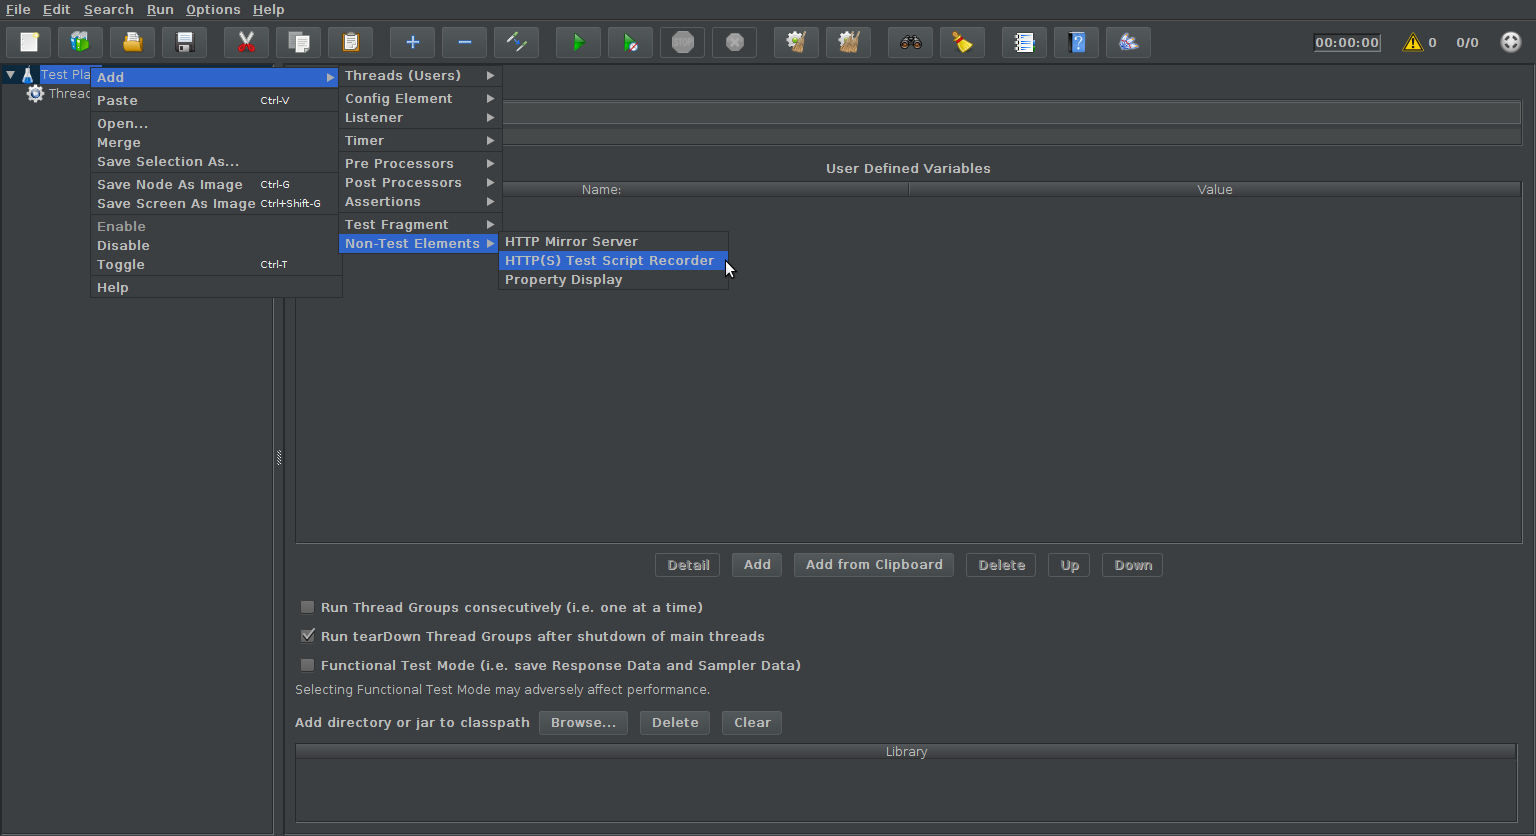Click the Detail button
1536x836 pixels.
[x=688, y=565]
